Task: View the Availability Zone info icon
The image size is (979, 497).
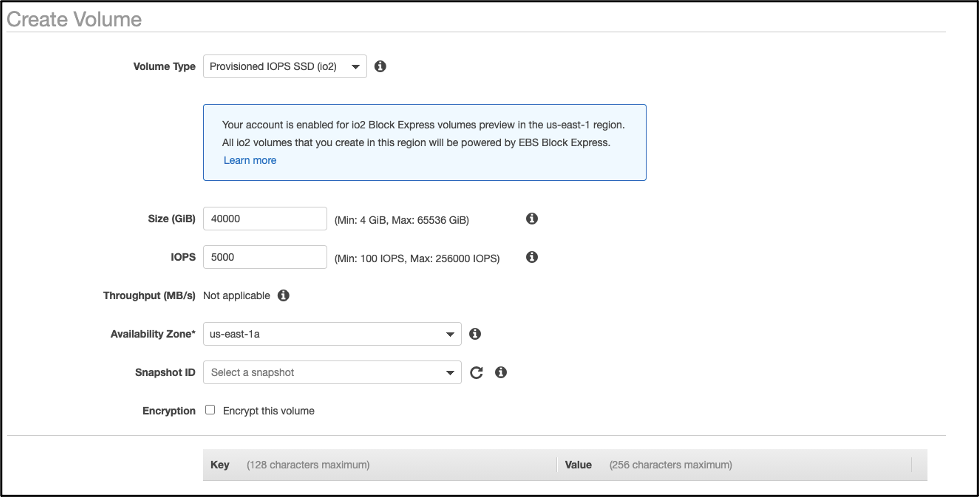Action: coord(476,334)
